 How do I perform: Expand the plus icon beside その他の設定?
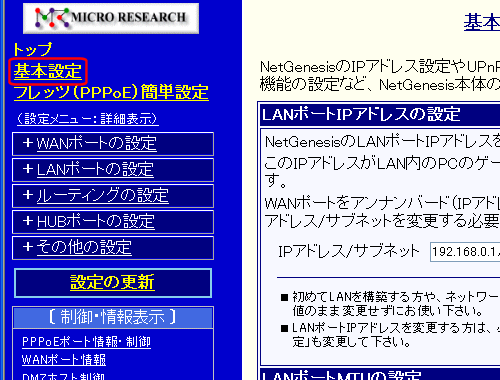pyautogui.click(x=28, y=247)
